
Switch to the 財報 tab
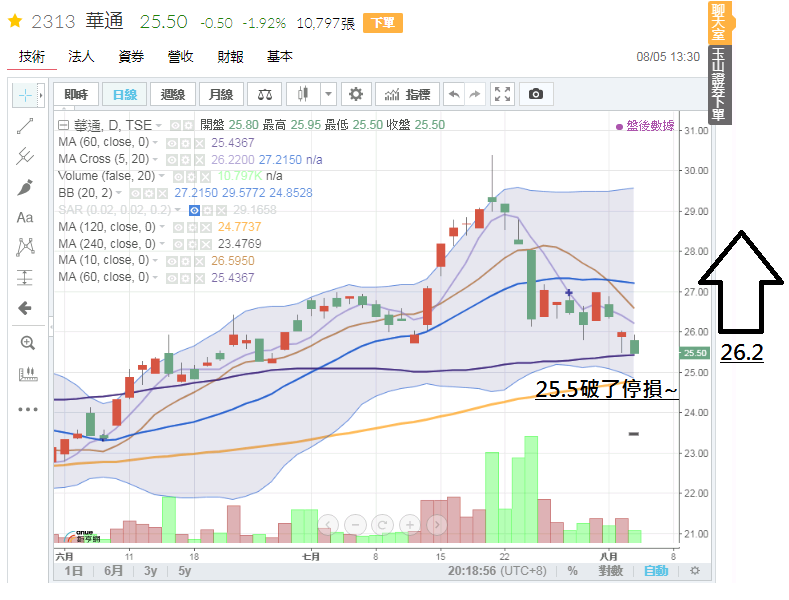tap(230, 56)
